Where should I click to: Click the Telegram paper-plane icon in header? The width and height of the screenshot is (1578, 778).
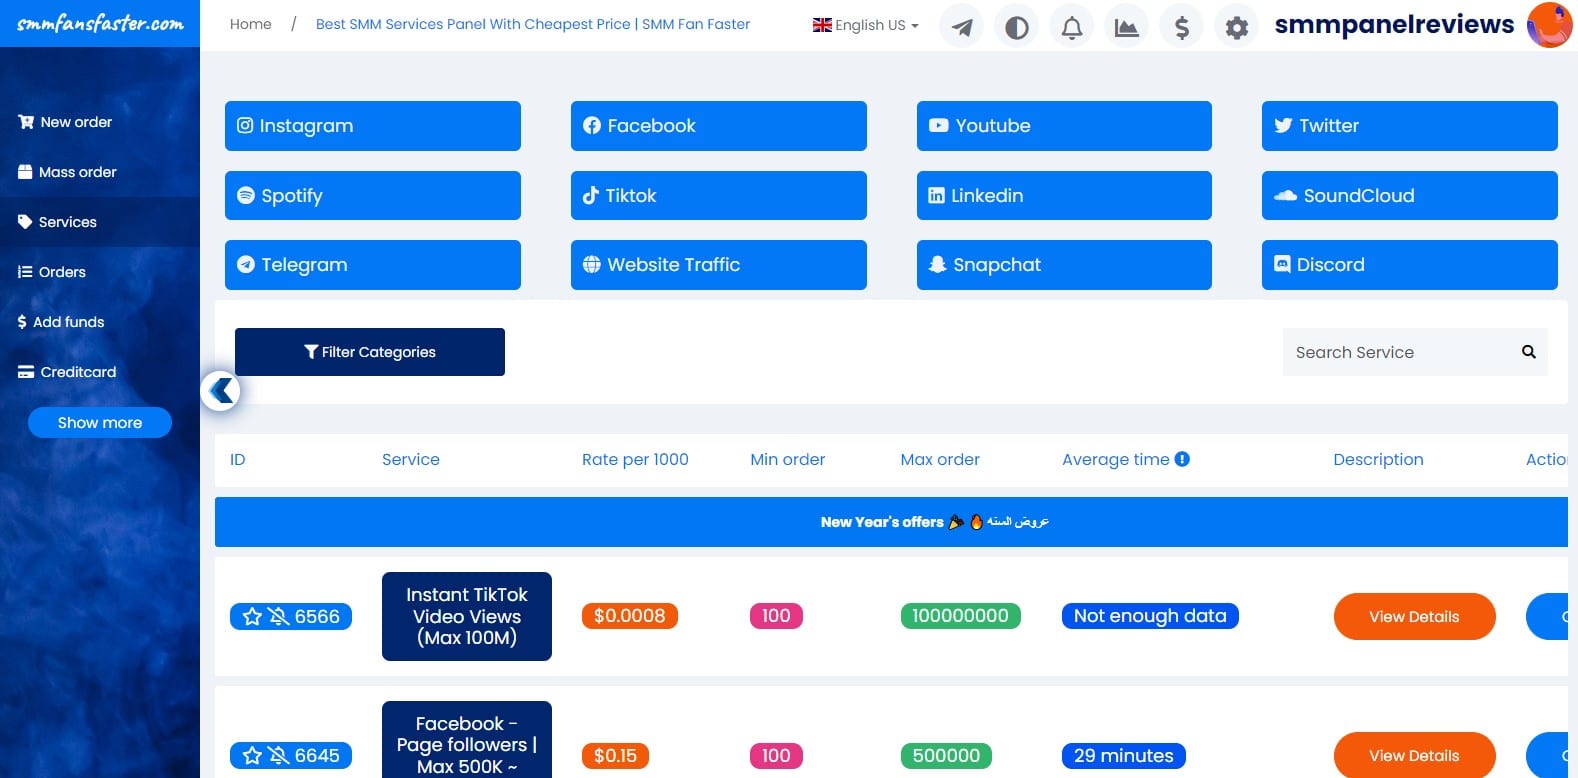[x=961, y=27]
